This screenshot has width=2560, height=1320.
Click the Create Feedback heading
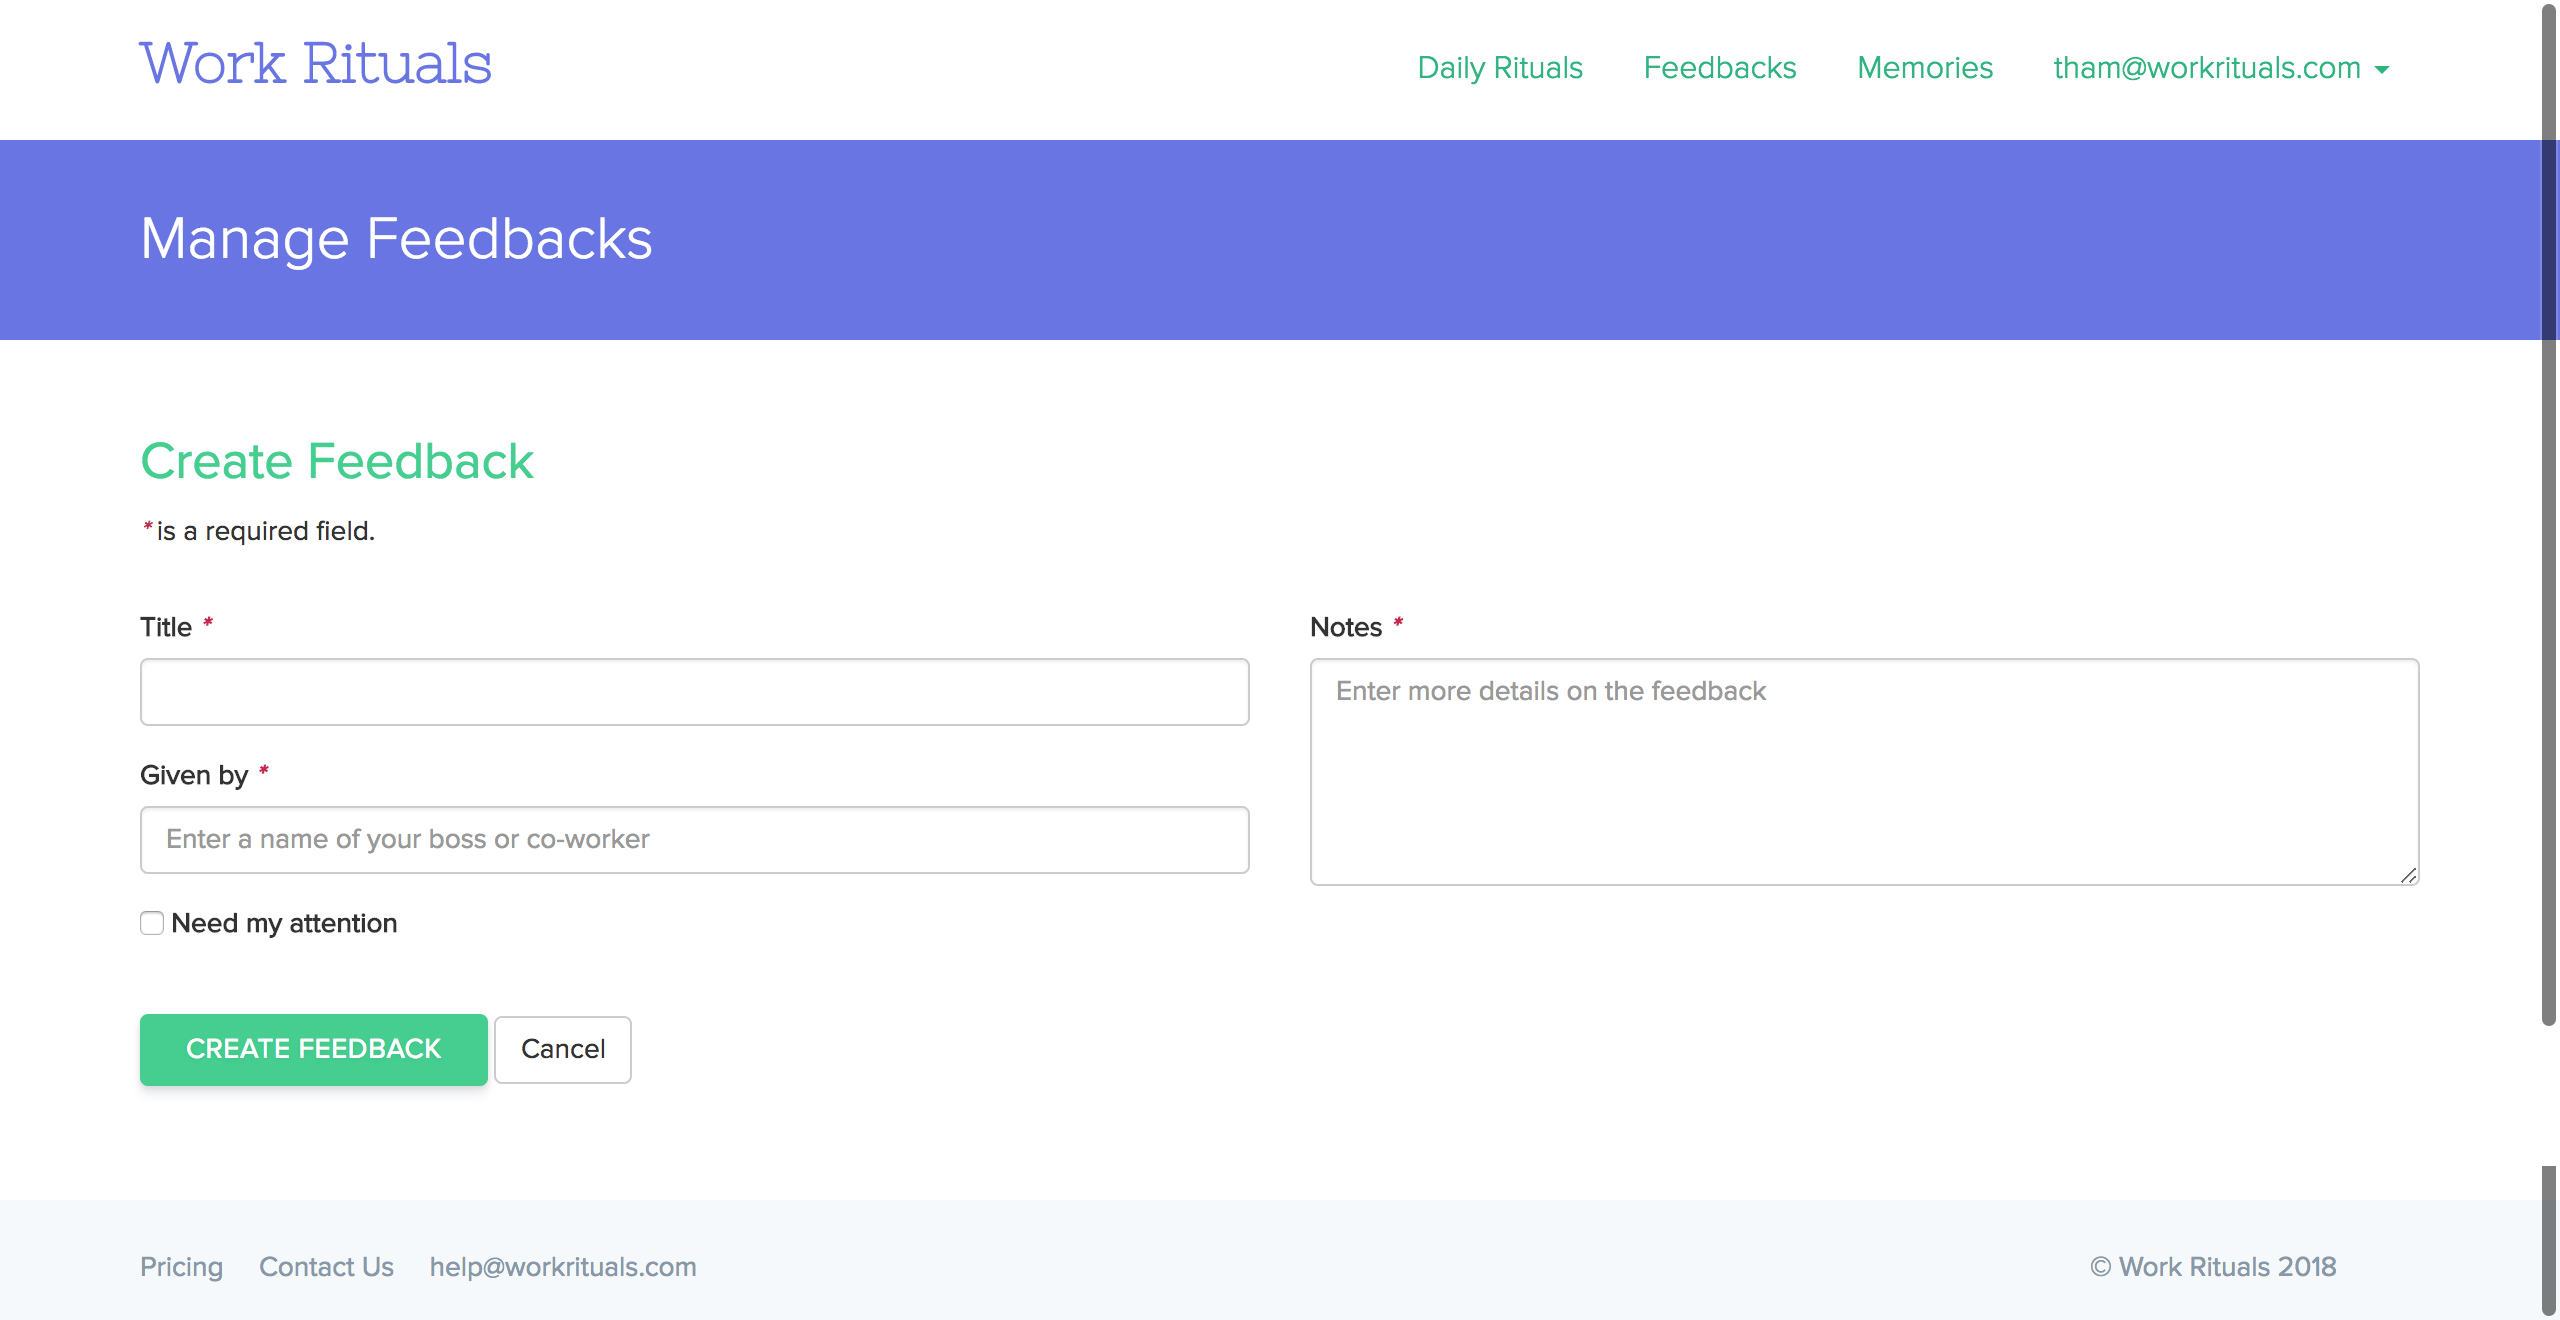tap(337, 461)
